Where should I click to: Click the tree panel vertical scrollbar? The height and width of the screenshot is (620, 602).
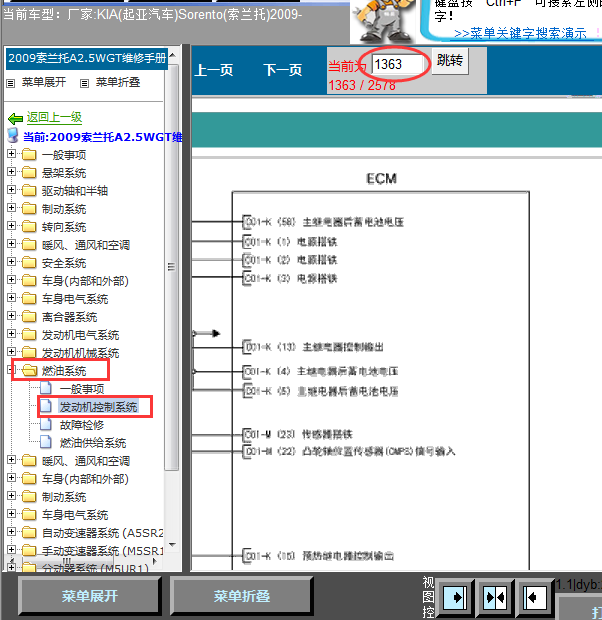click(x=171, y=267)
